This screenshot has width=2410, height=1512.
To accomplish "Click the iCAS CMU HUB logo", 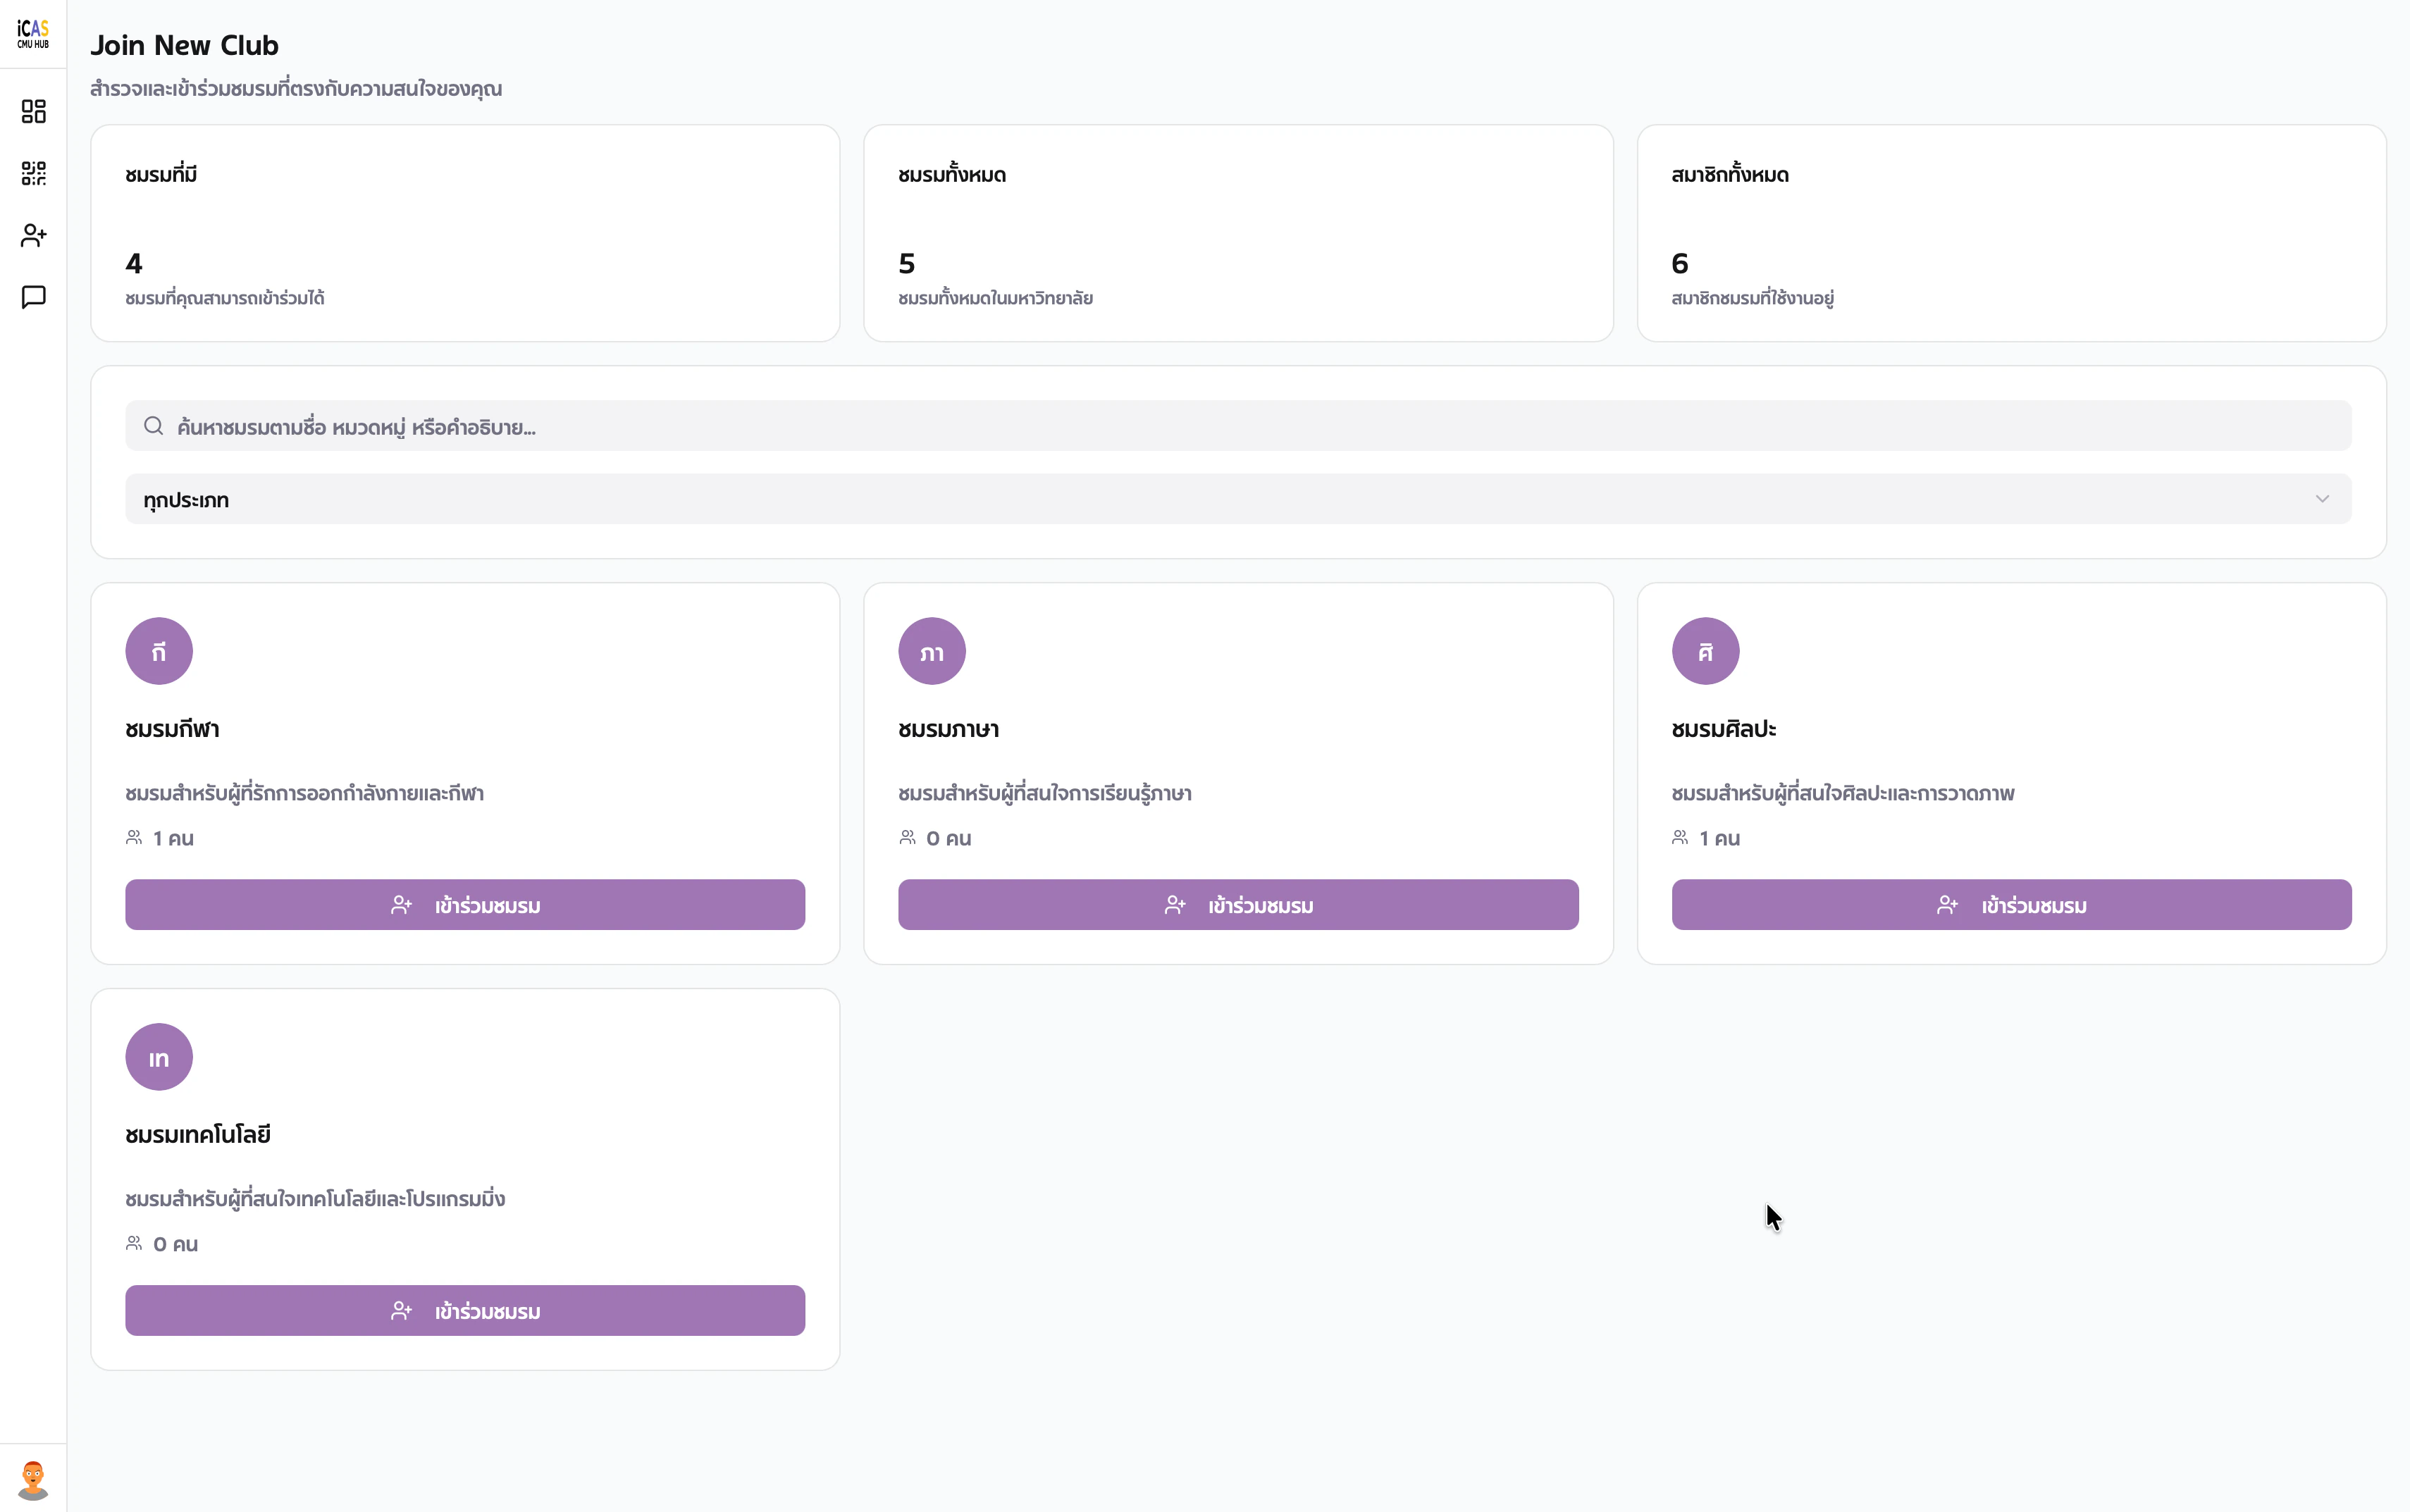I will coord(33,34).
